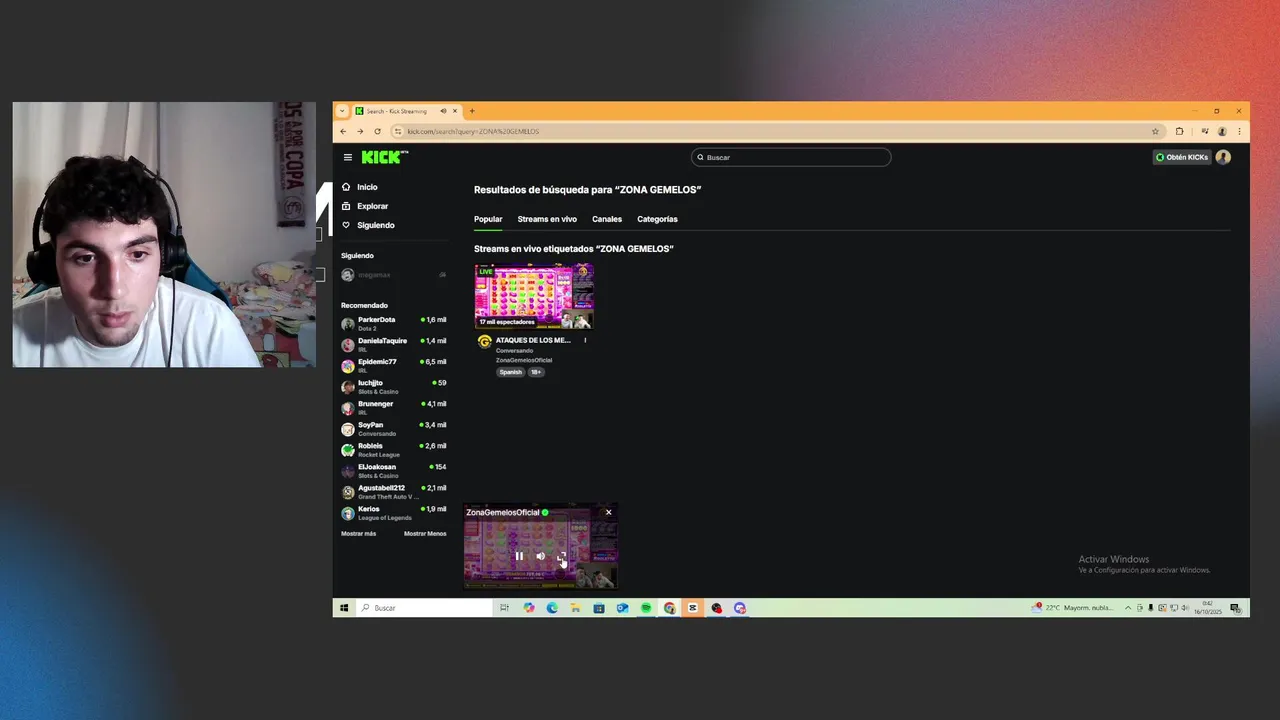Open DanielaTaquire recommended channel
Image resolution: width=1280 pixels, height=720 pixels.
[394, 345]
